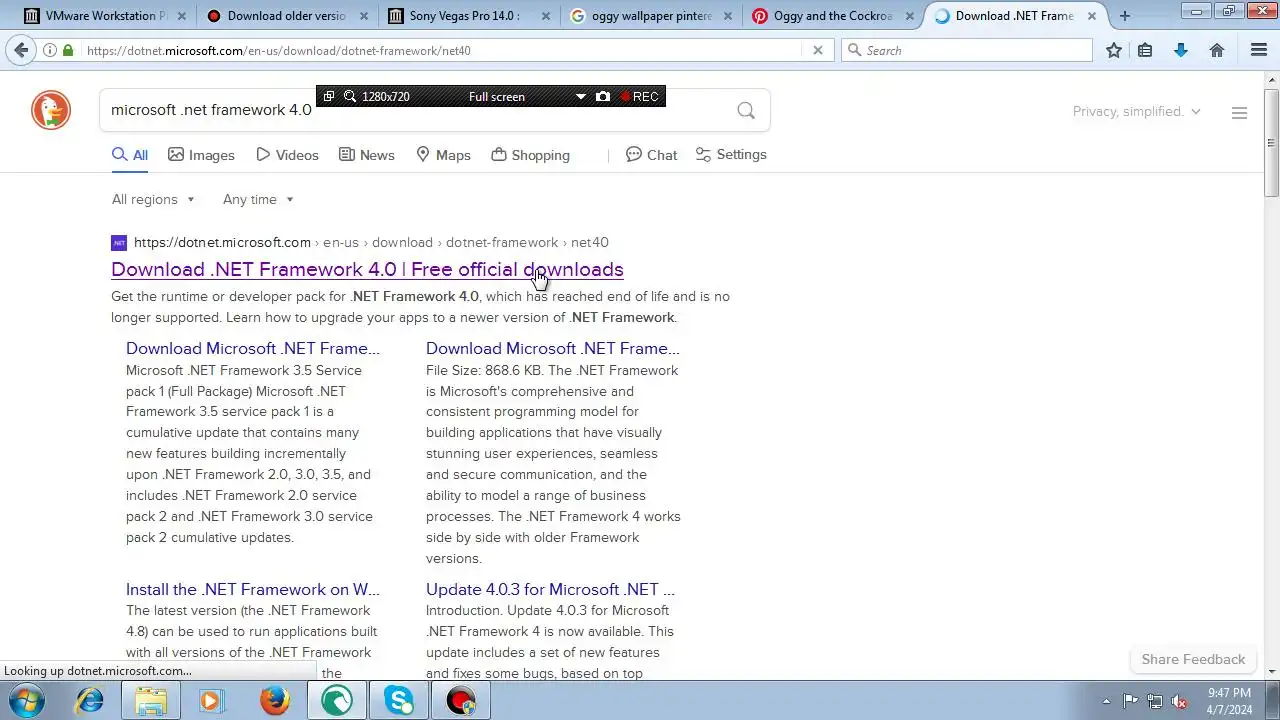Open the .NET Framework 3.5 Service Pack sublink
Image resolution: width=1280 pixels, height=720 pixels.
pyautogui.click(x=253, y=348)
